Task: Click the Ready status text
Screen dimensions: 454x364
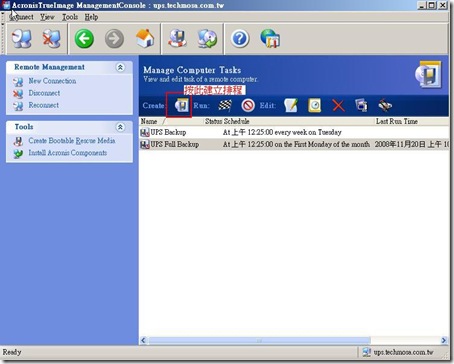Action: [x=12, y=352]
